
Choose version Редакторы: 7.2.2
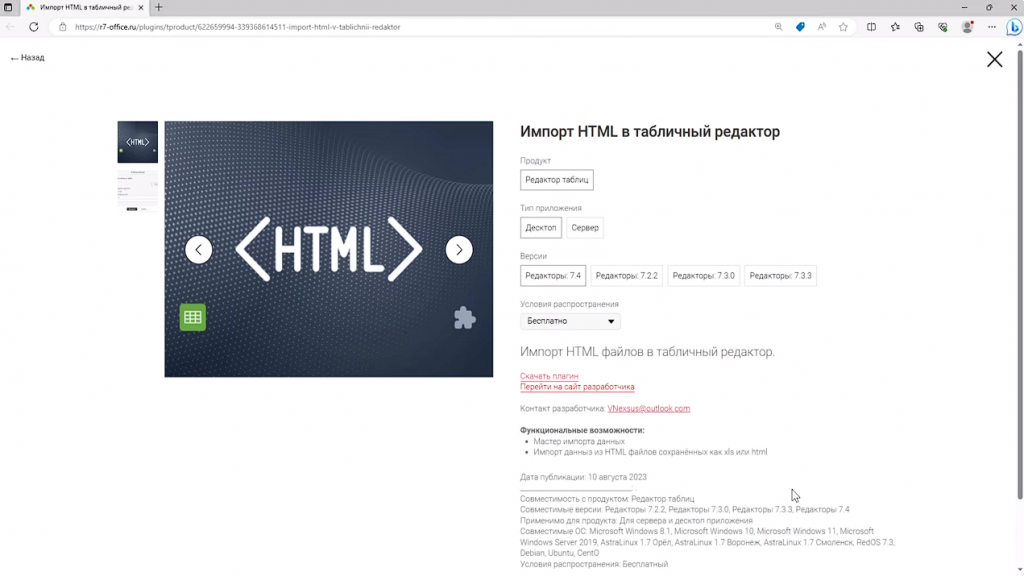click(x=626, y=276)
